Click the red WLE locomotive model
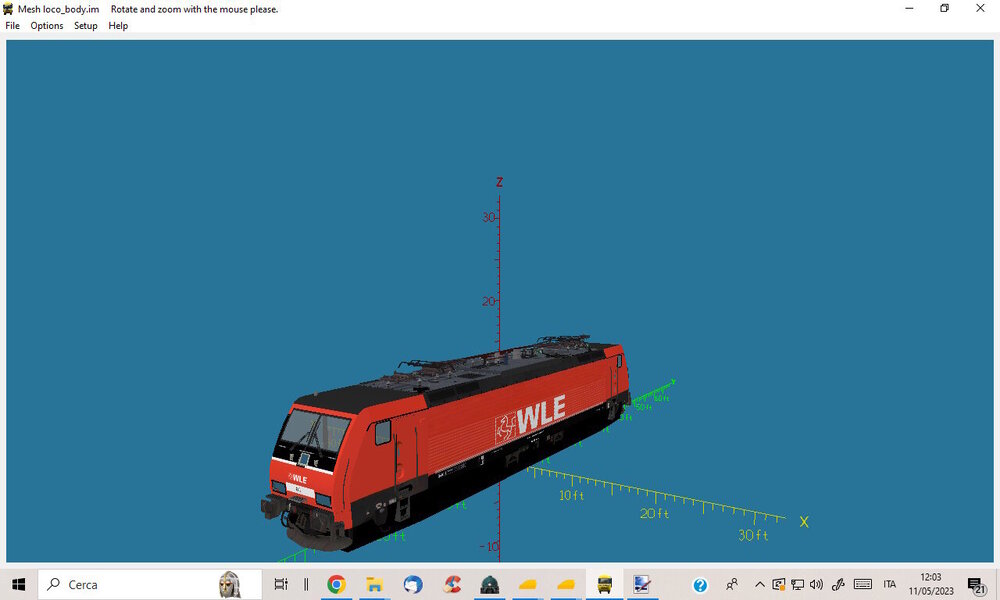 446,443
